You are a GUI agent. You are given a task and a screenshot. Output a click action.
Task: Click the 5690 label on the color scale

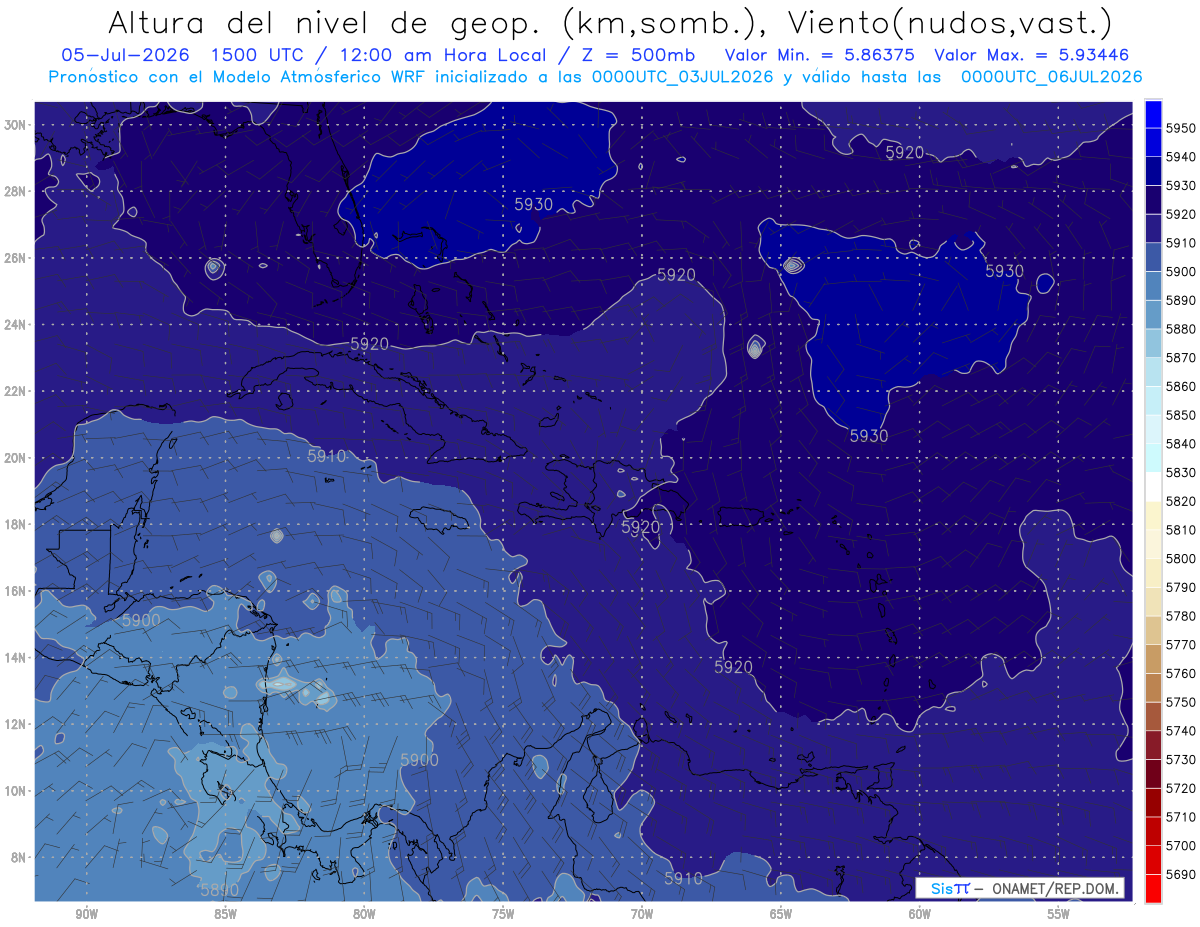coord(1181,874)
